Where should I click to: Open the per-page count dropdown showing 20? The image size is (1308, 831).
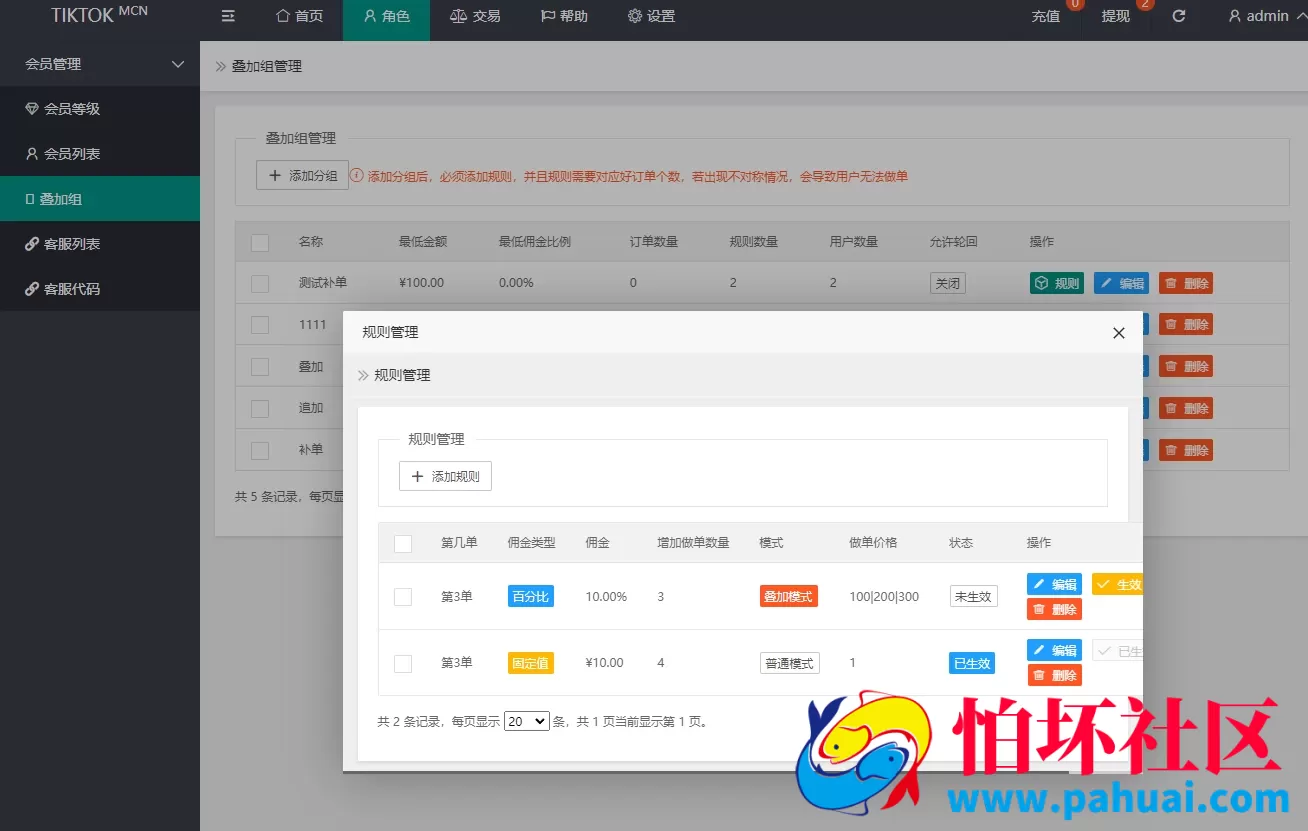526,721
